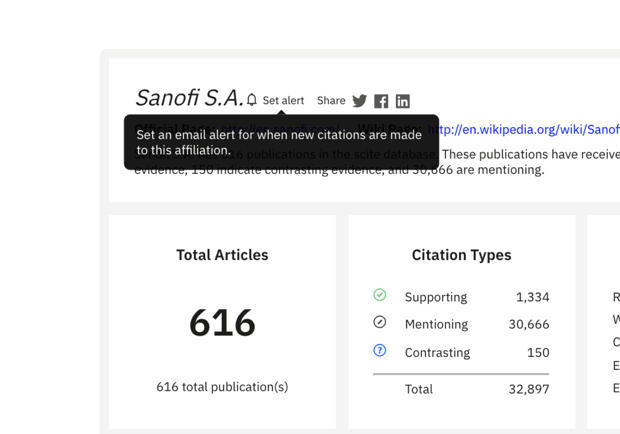620x434 pixels.
Task: Open the Sanofi Wikipedia link
Action: click(529, 129)
